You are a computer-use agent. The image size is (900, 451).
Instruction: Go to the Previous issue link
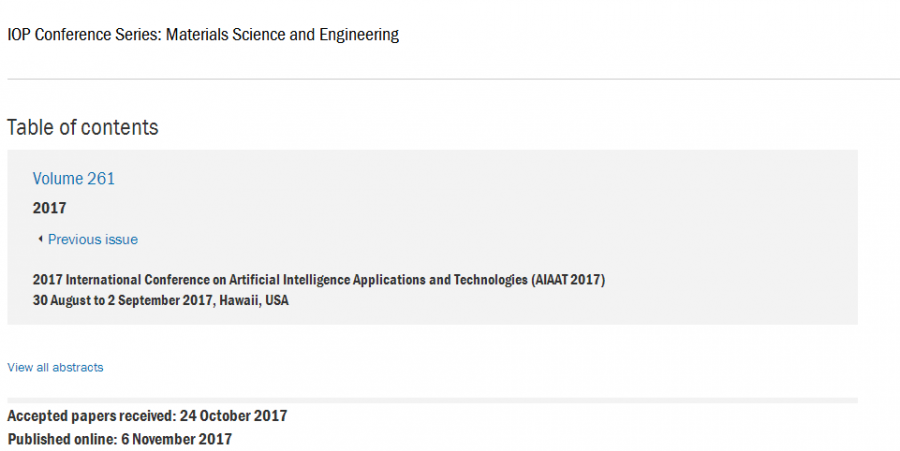pyautogui.click(x=93, y=240)
